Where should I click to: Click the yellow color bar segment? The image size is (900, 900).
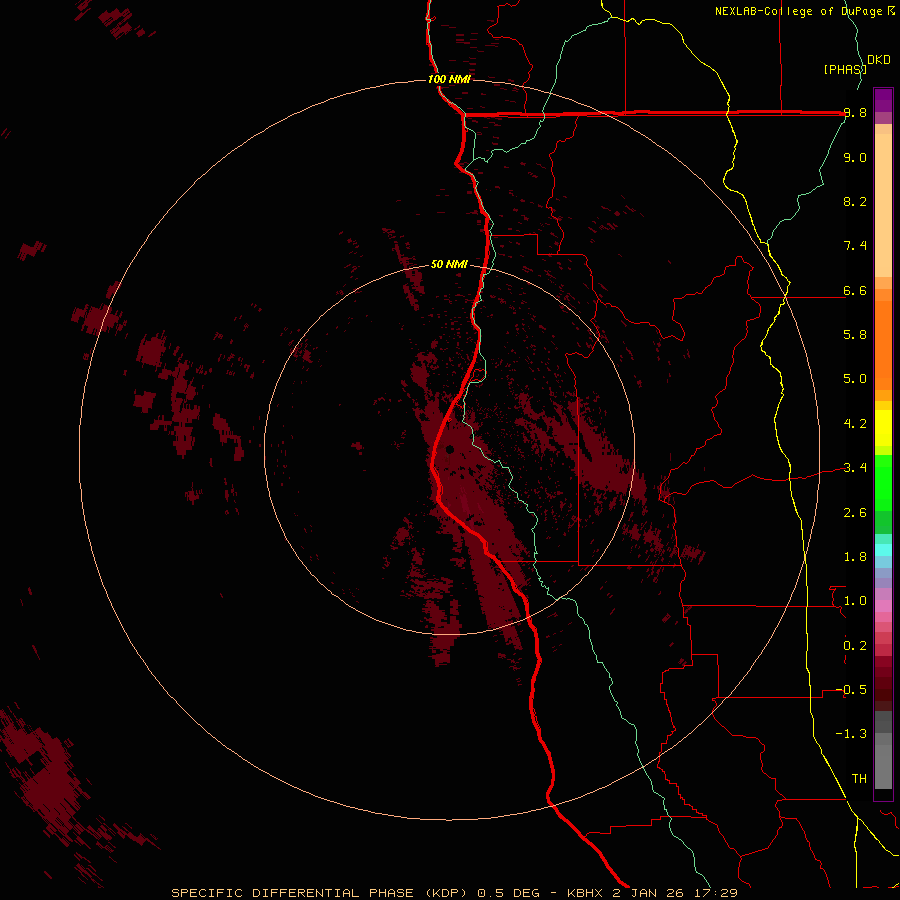point(883,428)
